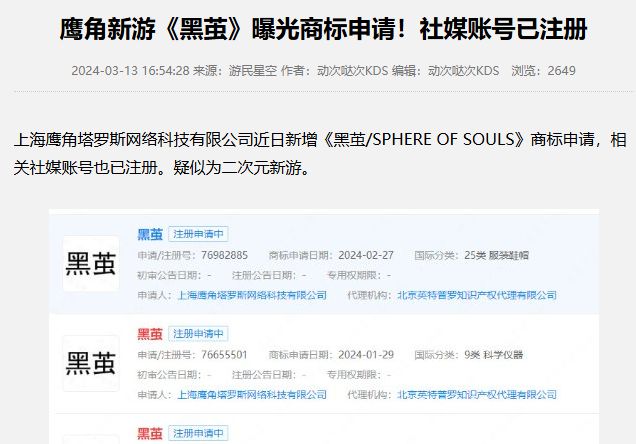Click the 专用权期限 field in the first record
Image resolution: width=636 pixels, height=444 pixels.
tap(359, 275)
